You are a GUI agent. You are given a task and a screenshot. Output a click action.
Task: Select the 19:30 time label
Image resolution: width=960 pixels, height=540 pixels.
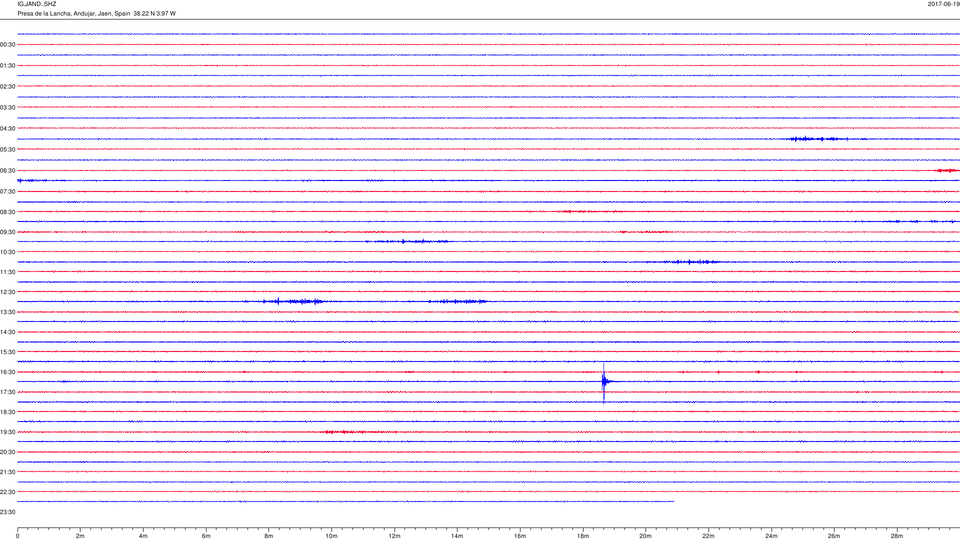[x=8, y=432]
